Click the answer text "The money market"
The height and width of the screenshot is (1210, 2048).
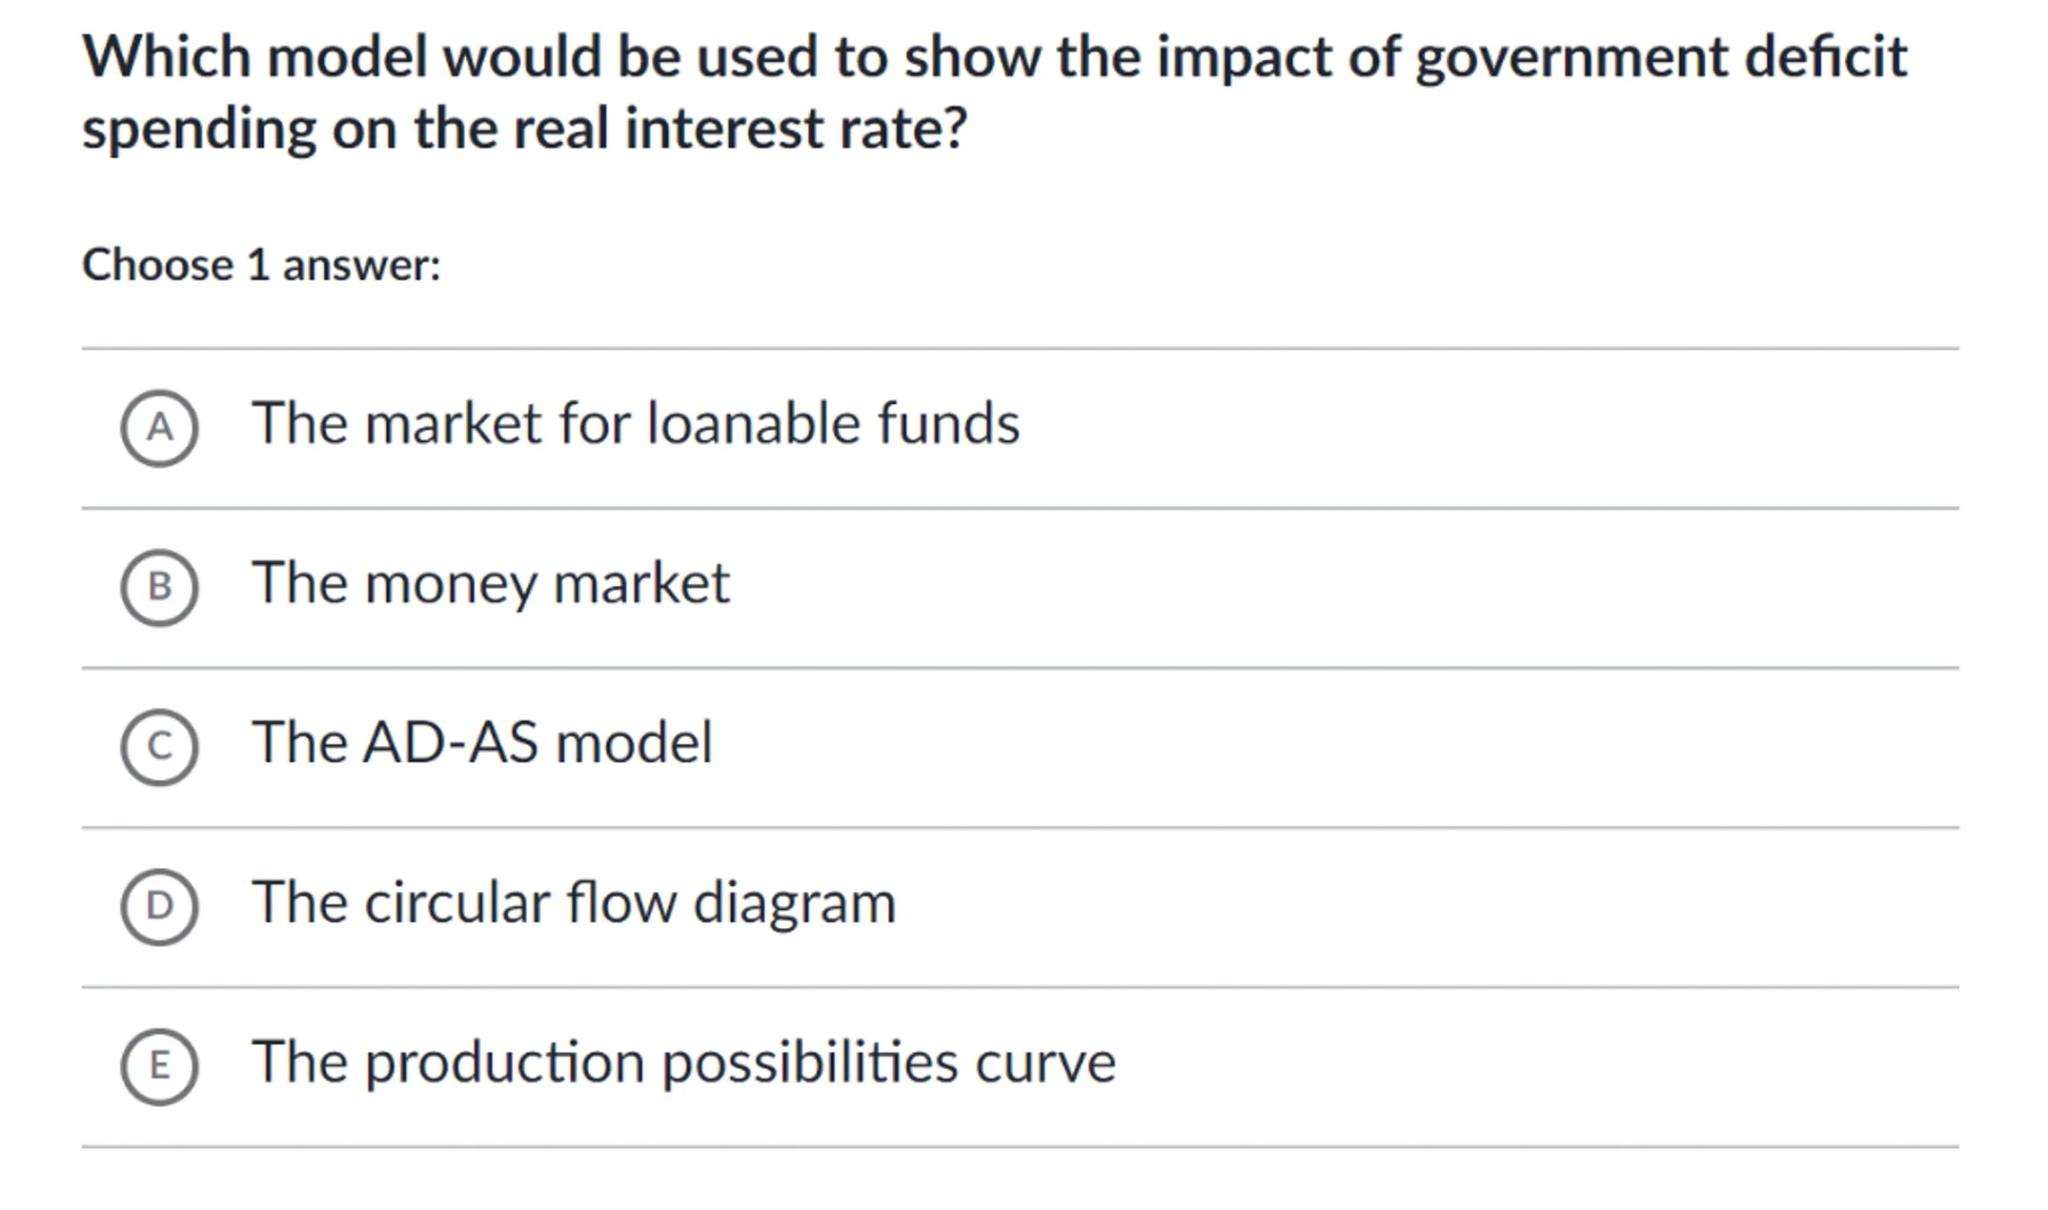(490, 583)
